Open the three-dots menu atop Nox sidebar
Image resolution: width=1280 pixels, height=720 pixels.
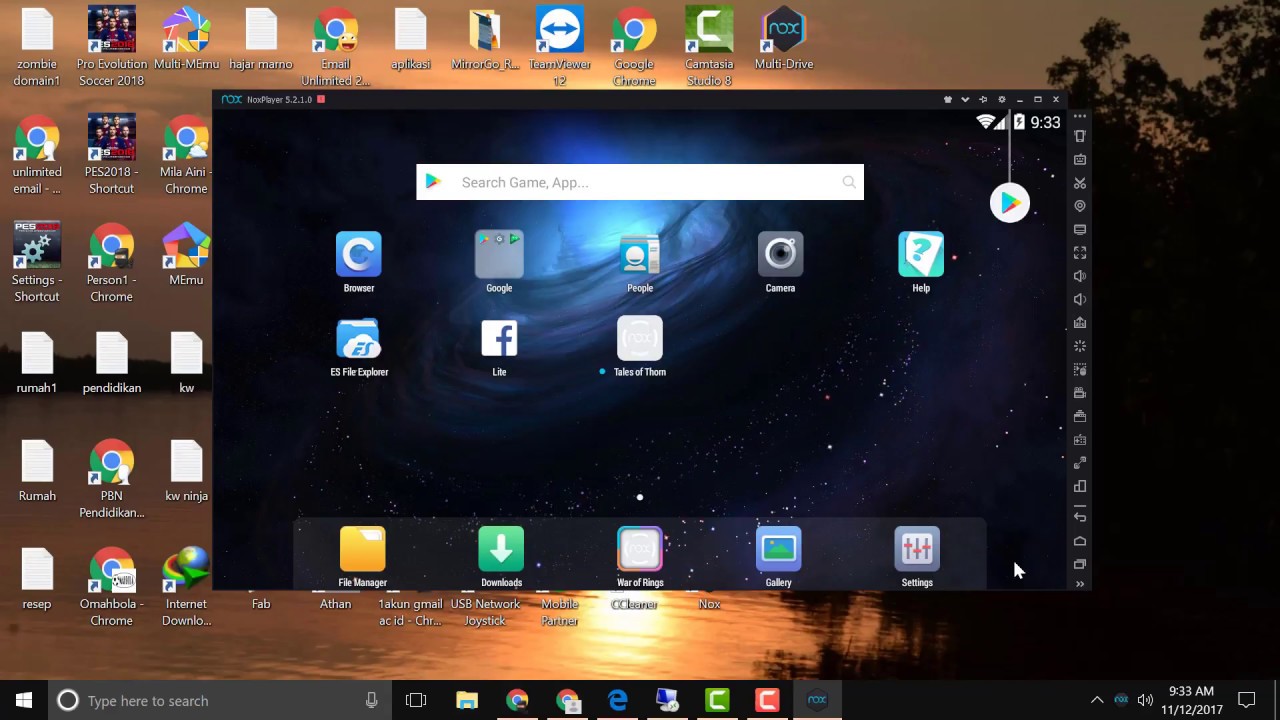(x=1080, y=117)
